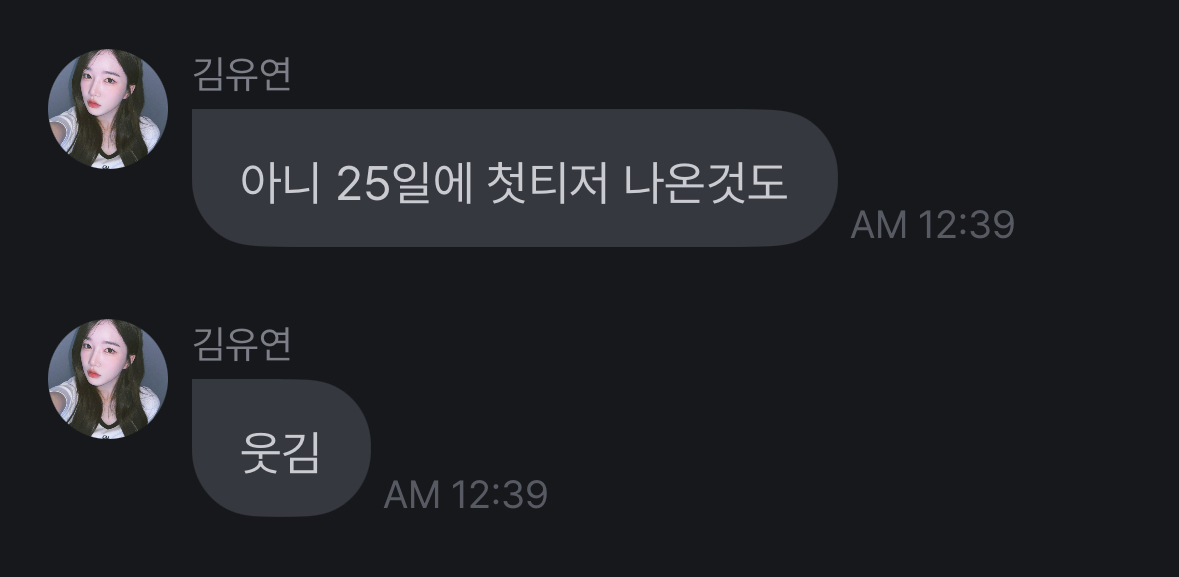Image resolution: width=1179 pixels, height=577 pixels.
Task: Click the sender name 김유연 above 웃김 bubble
Action: coord(242,344)
